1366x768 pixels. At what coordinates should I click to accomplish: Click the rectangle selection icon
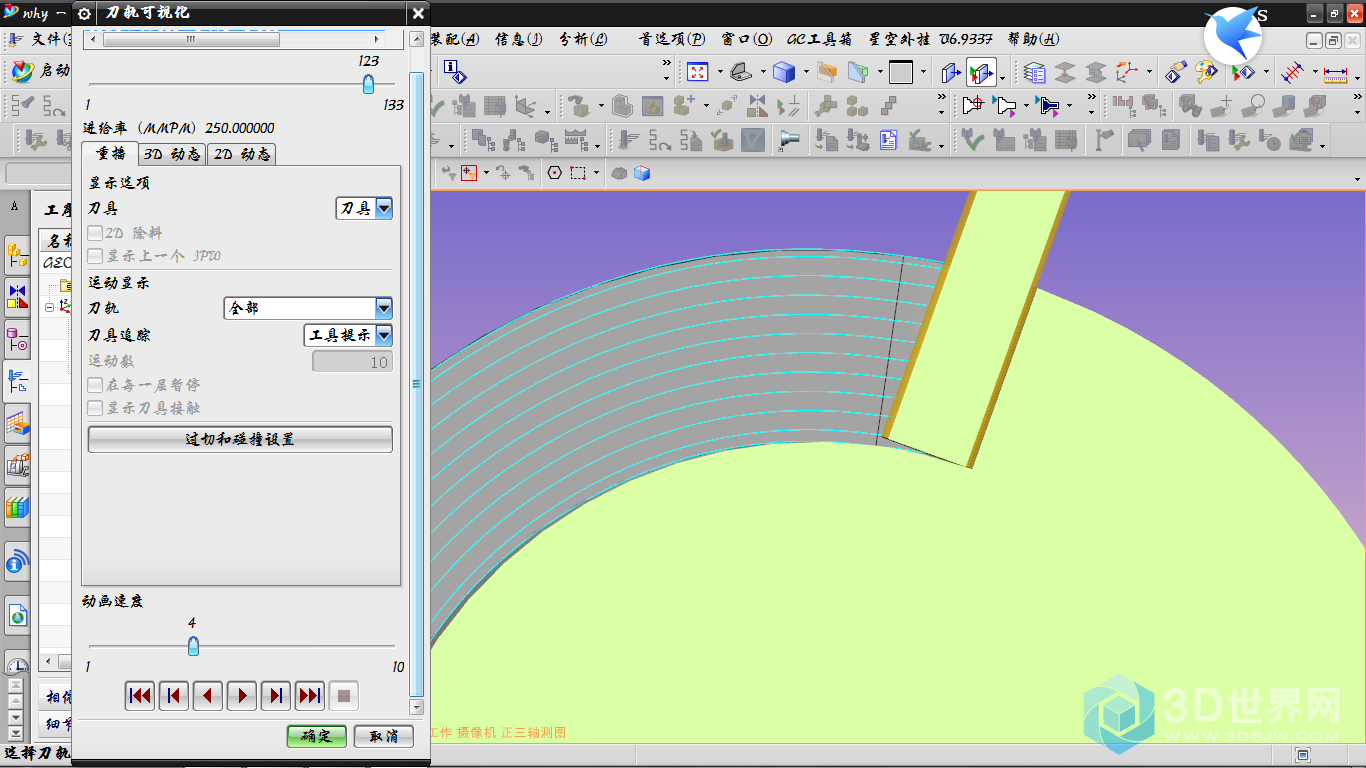[578, 173]
